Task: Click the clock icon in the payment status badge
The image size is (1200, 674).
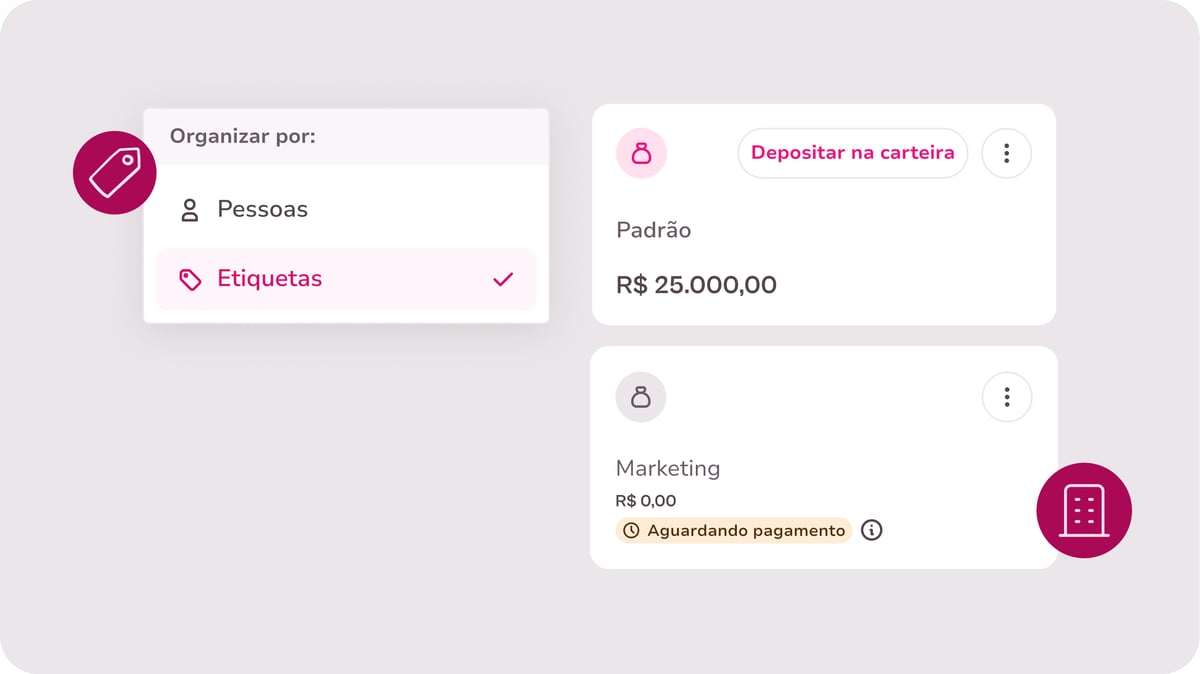Action: pos(631,531)
